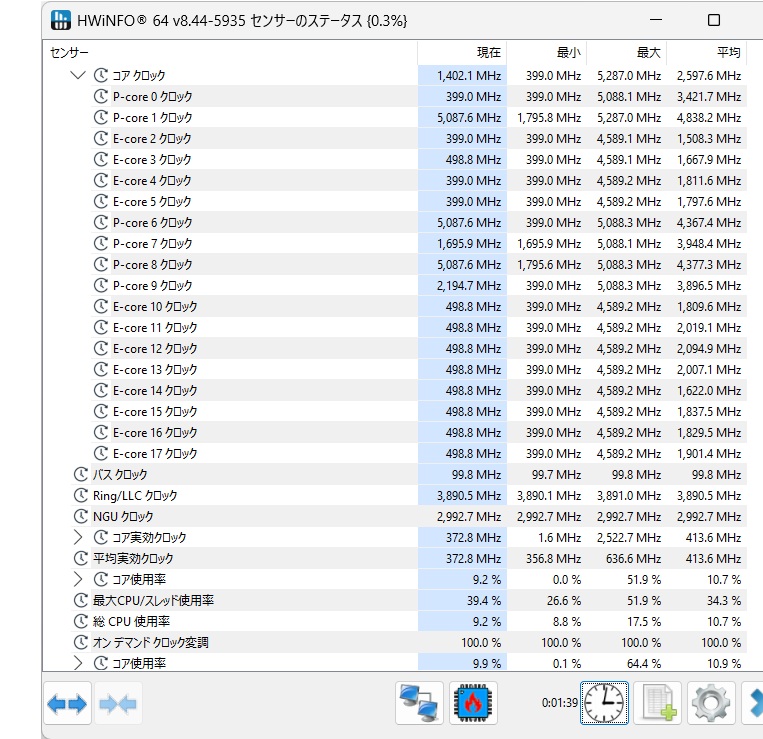Expand the コア使用率 group showing 9.2 %
The image size is (763, 739).
click(78, 579)
